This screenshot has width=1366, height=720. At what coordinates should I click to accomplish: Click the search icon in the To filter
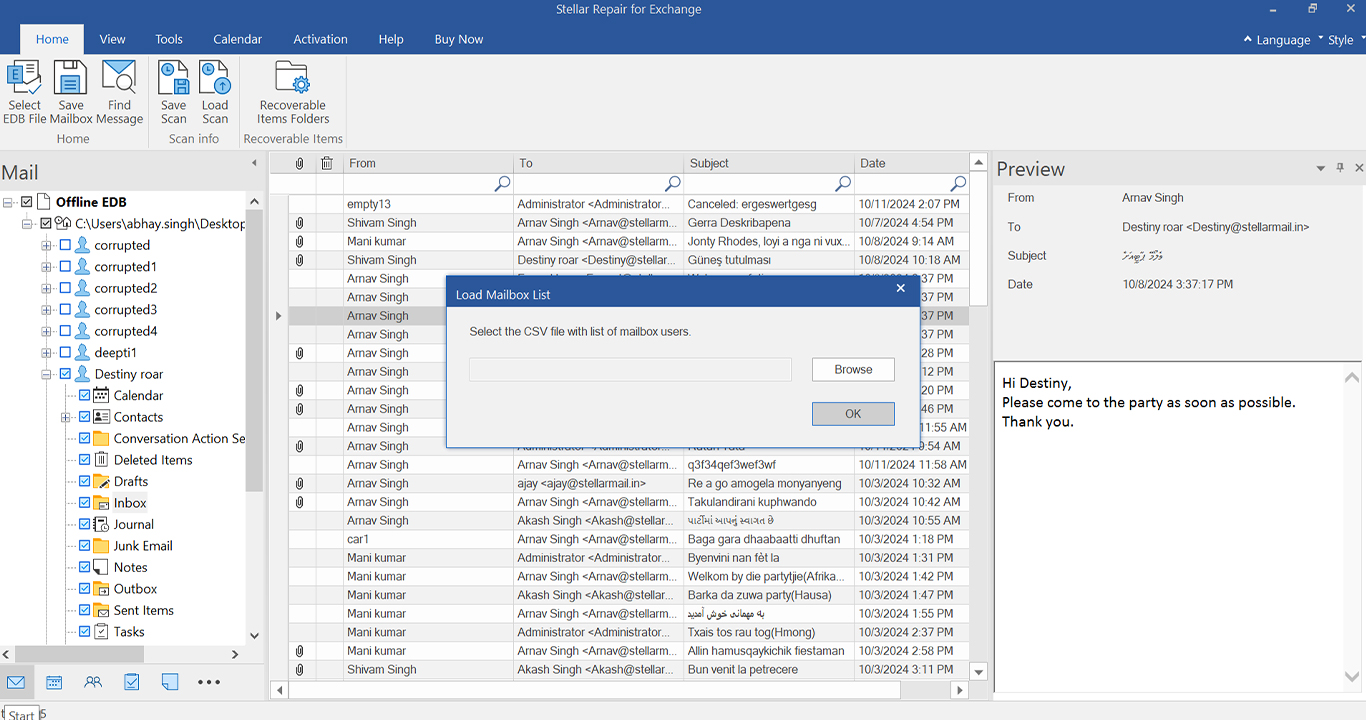pos(672,183)
